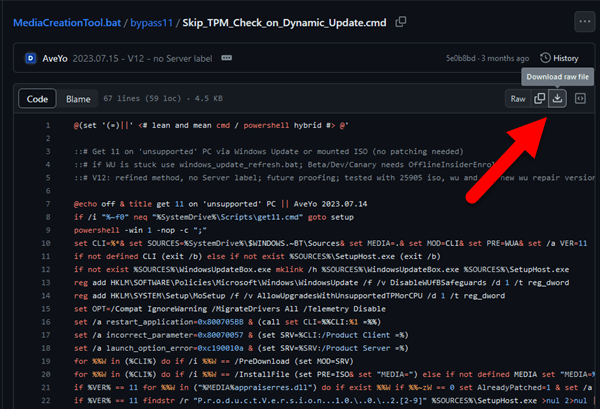The height and width of the screenshot is (409, 600).
Task: Switch to the Blame tab
Action: tap(78, 99)
